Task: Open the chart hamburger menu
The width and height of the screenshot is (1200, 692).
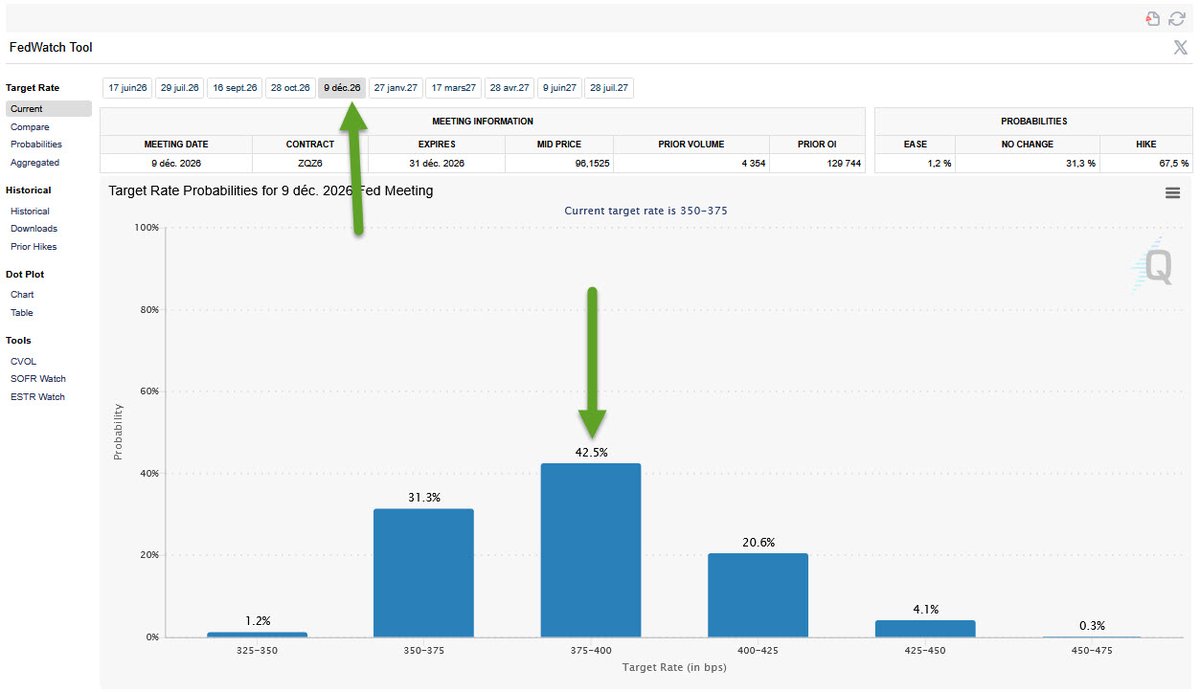Action: tap(1173, 193)
